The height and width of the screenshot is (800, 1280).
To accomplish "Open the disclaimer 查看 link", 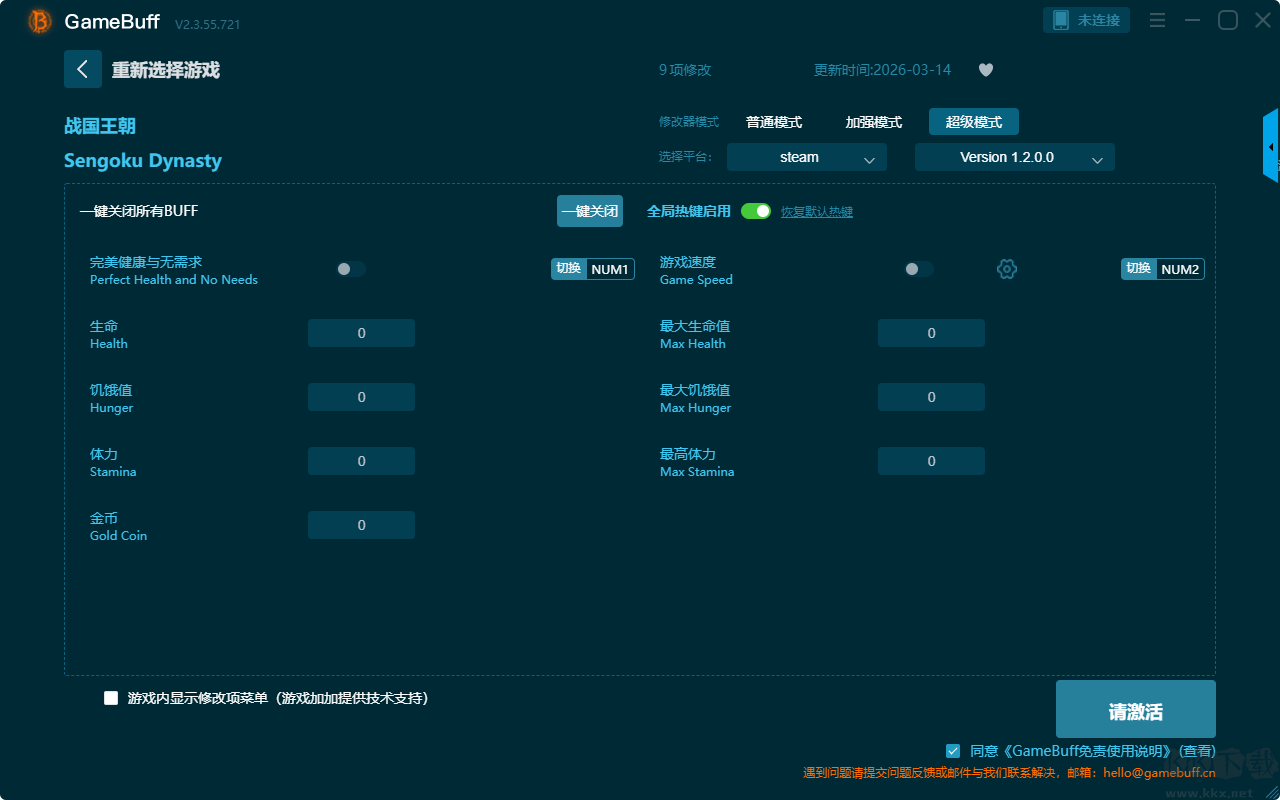I will click(x=1197, y=751).
